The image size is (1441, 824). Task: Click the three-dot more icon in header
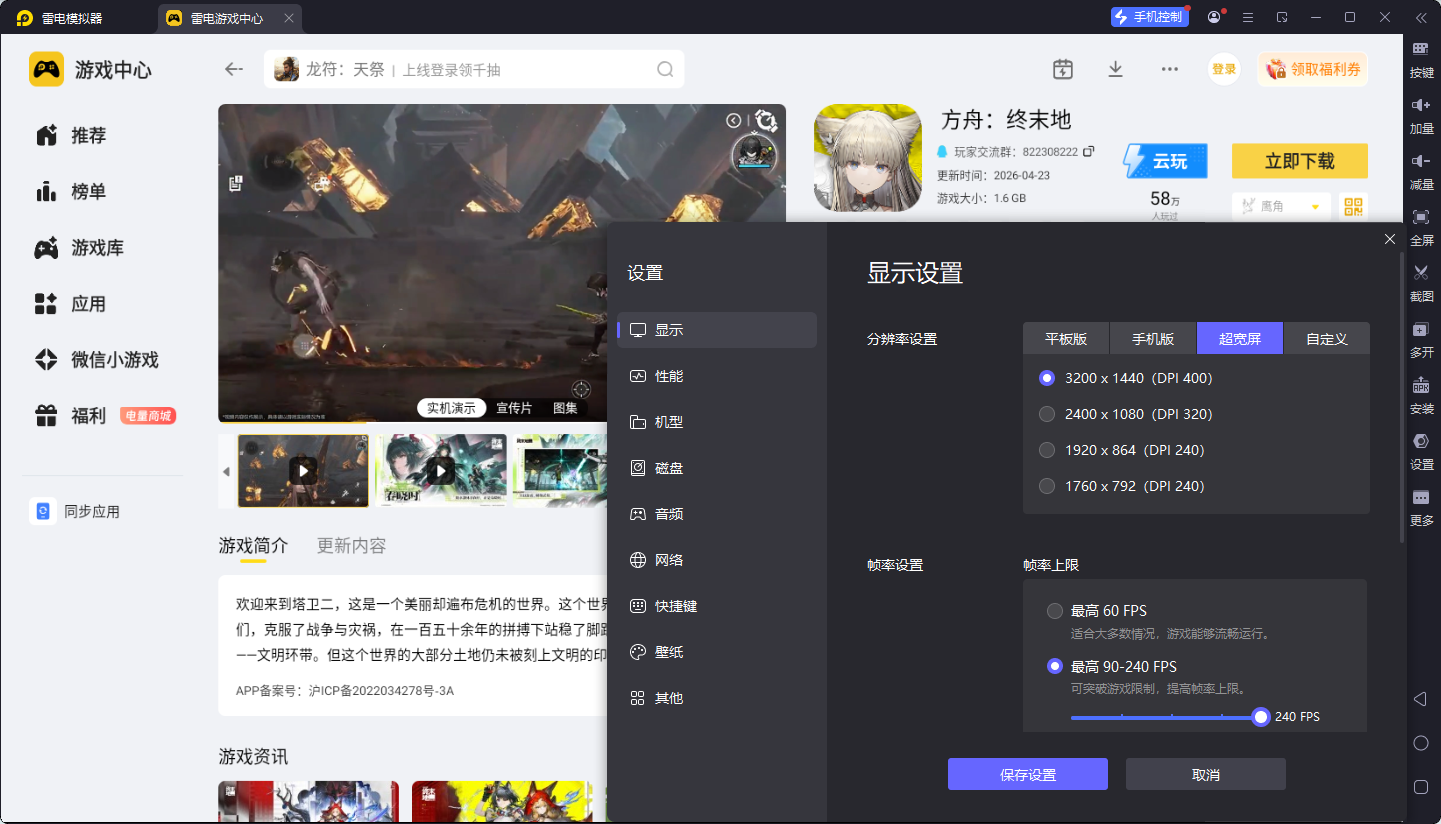[1170, 69]
